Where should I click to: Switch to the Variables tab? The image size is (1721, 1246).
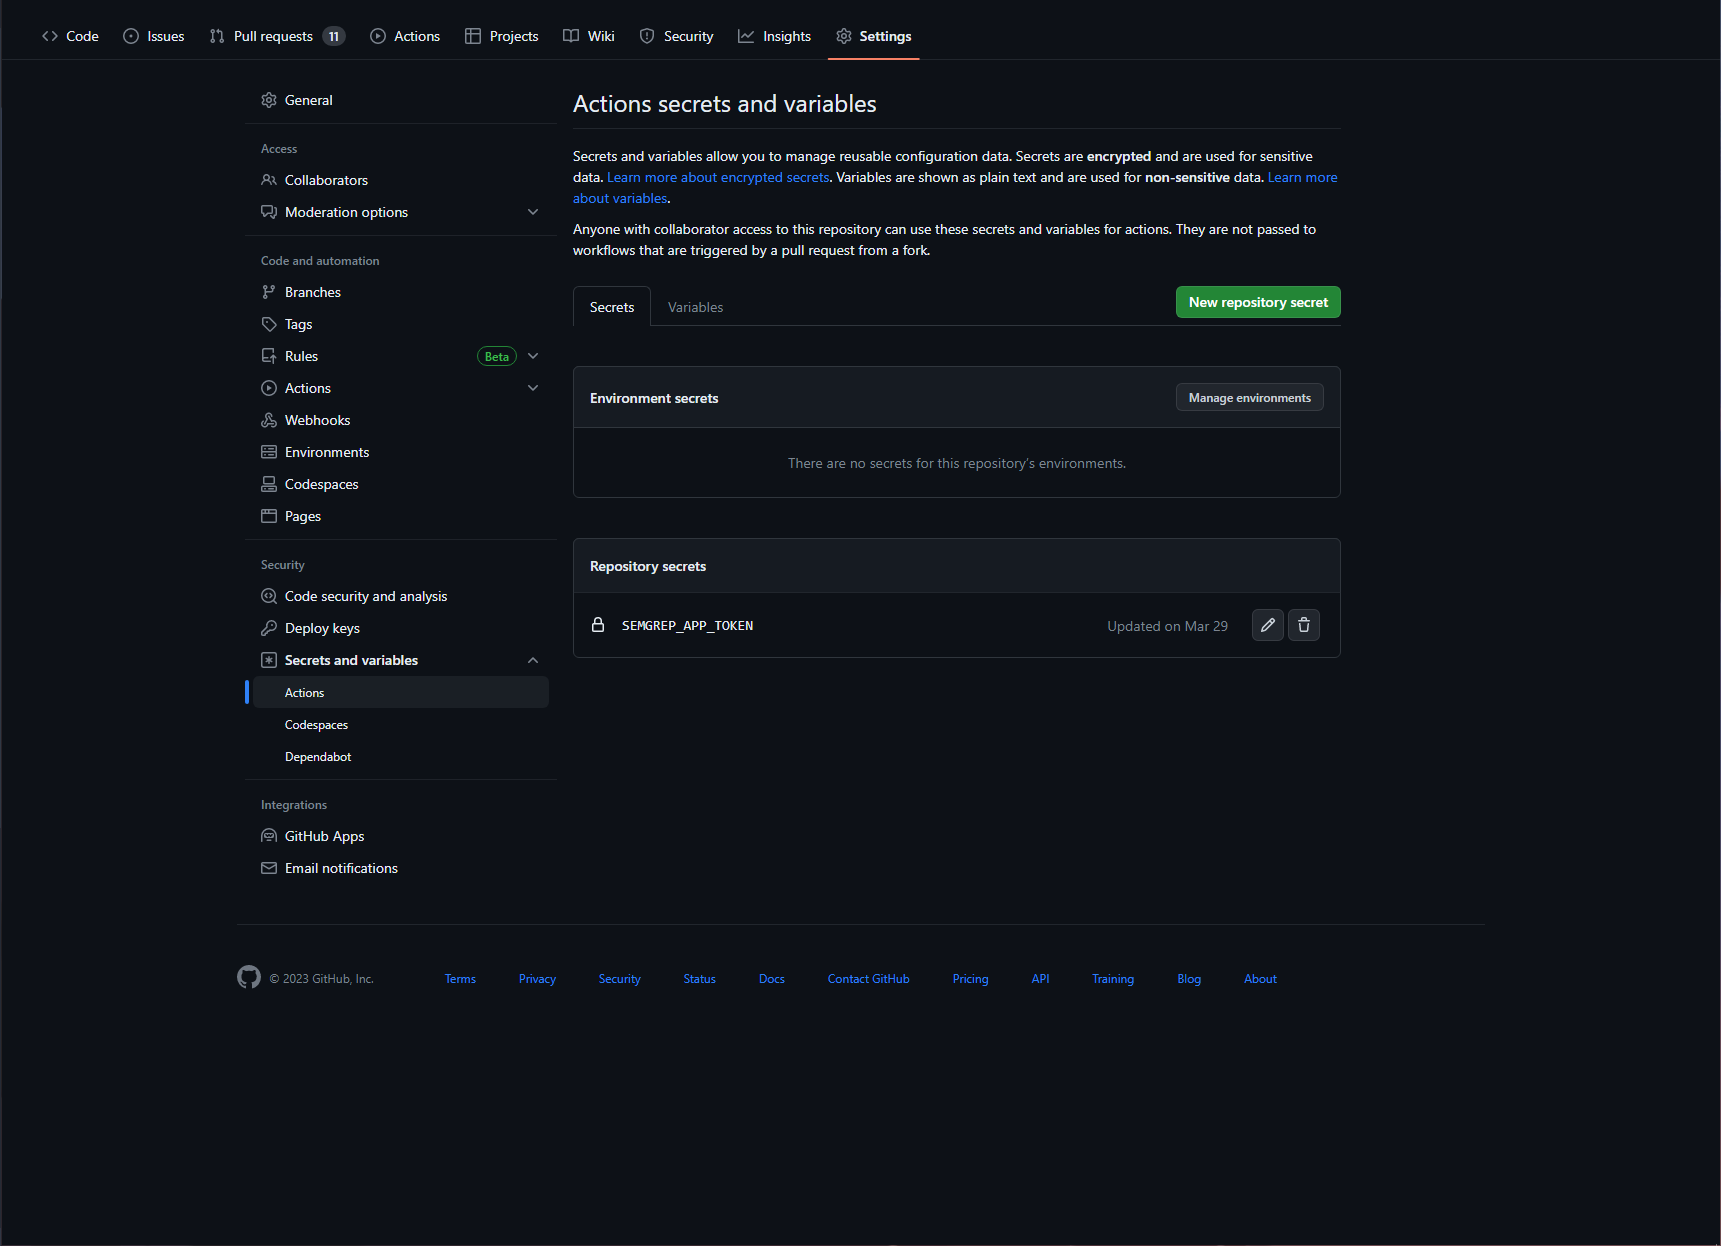coord(695,306)
